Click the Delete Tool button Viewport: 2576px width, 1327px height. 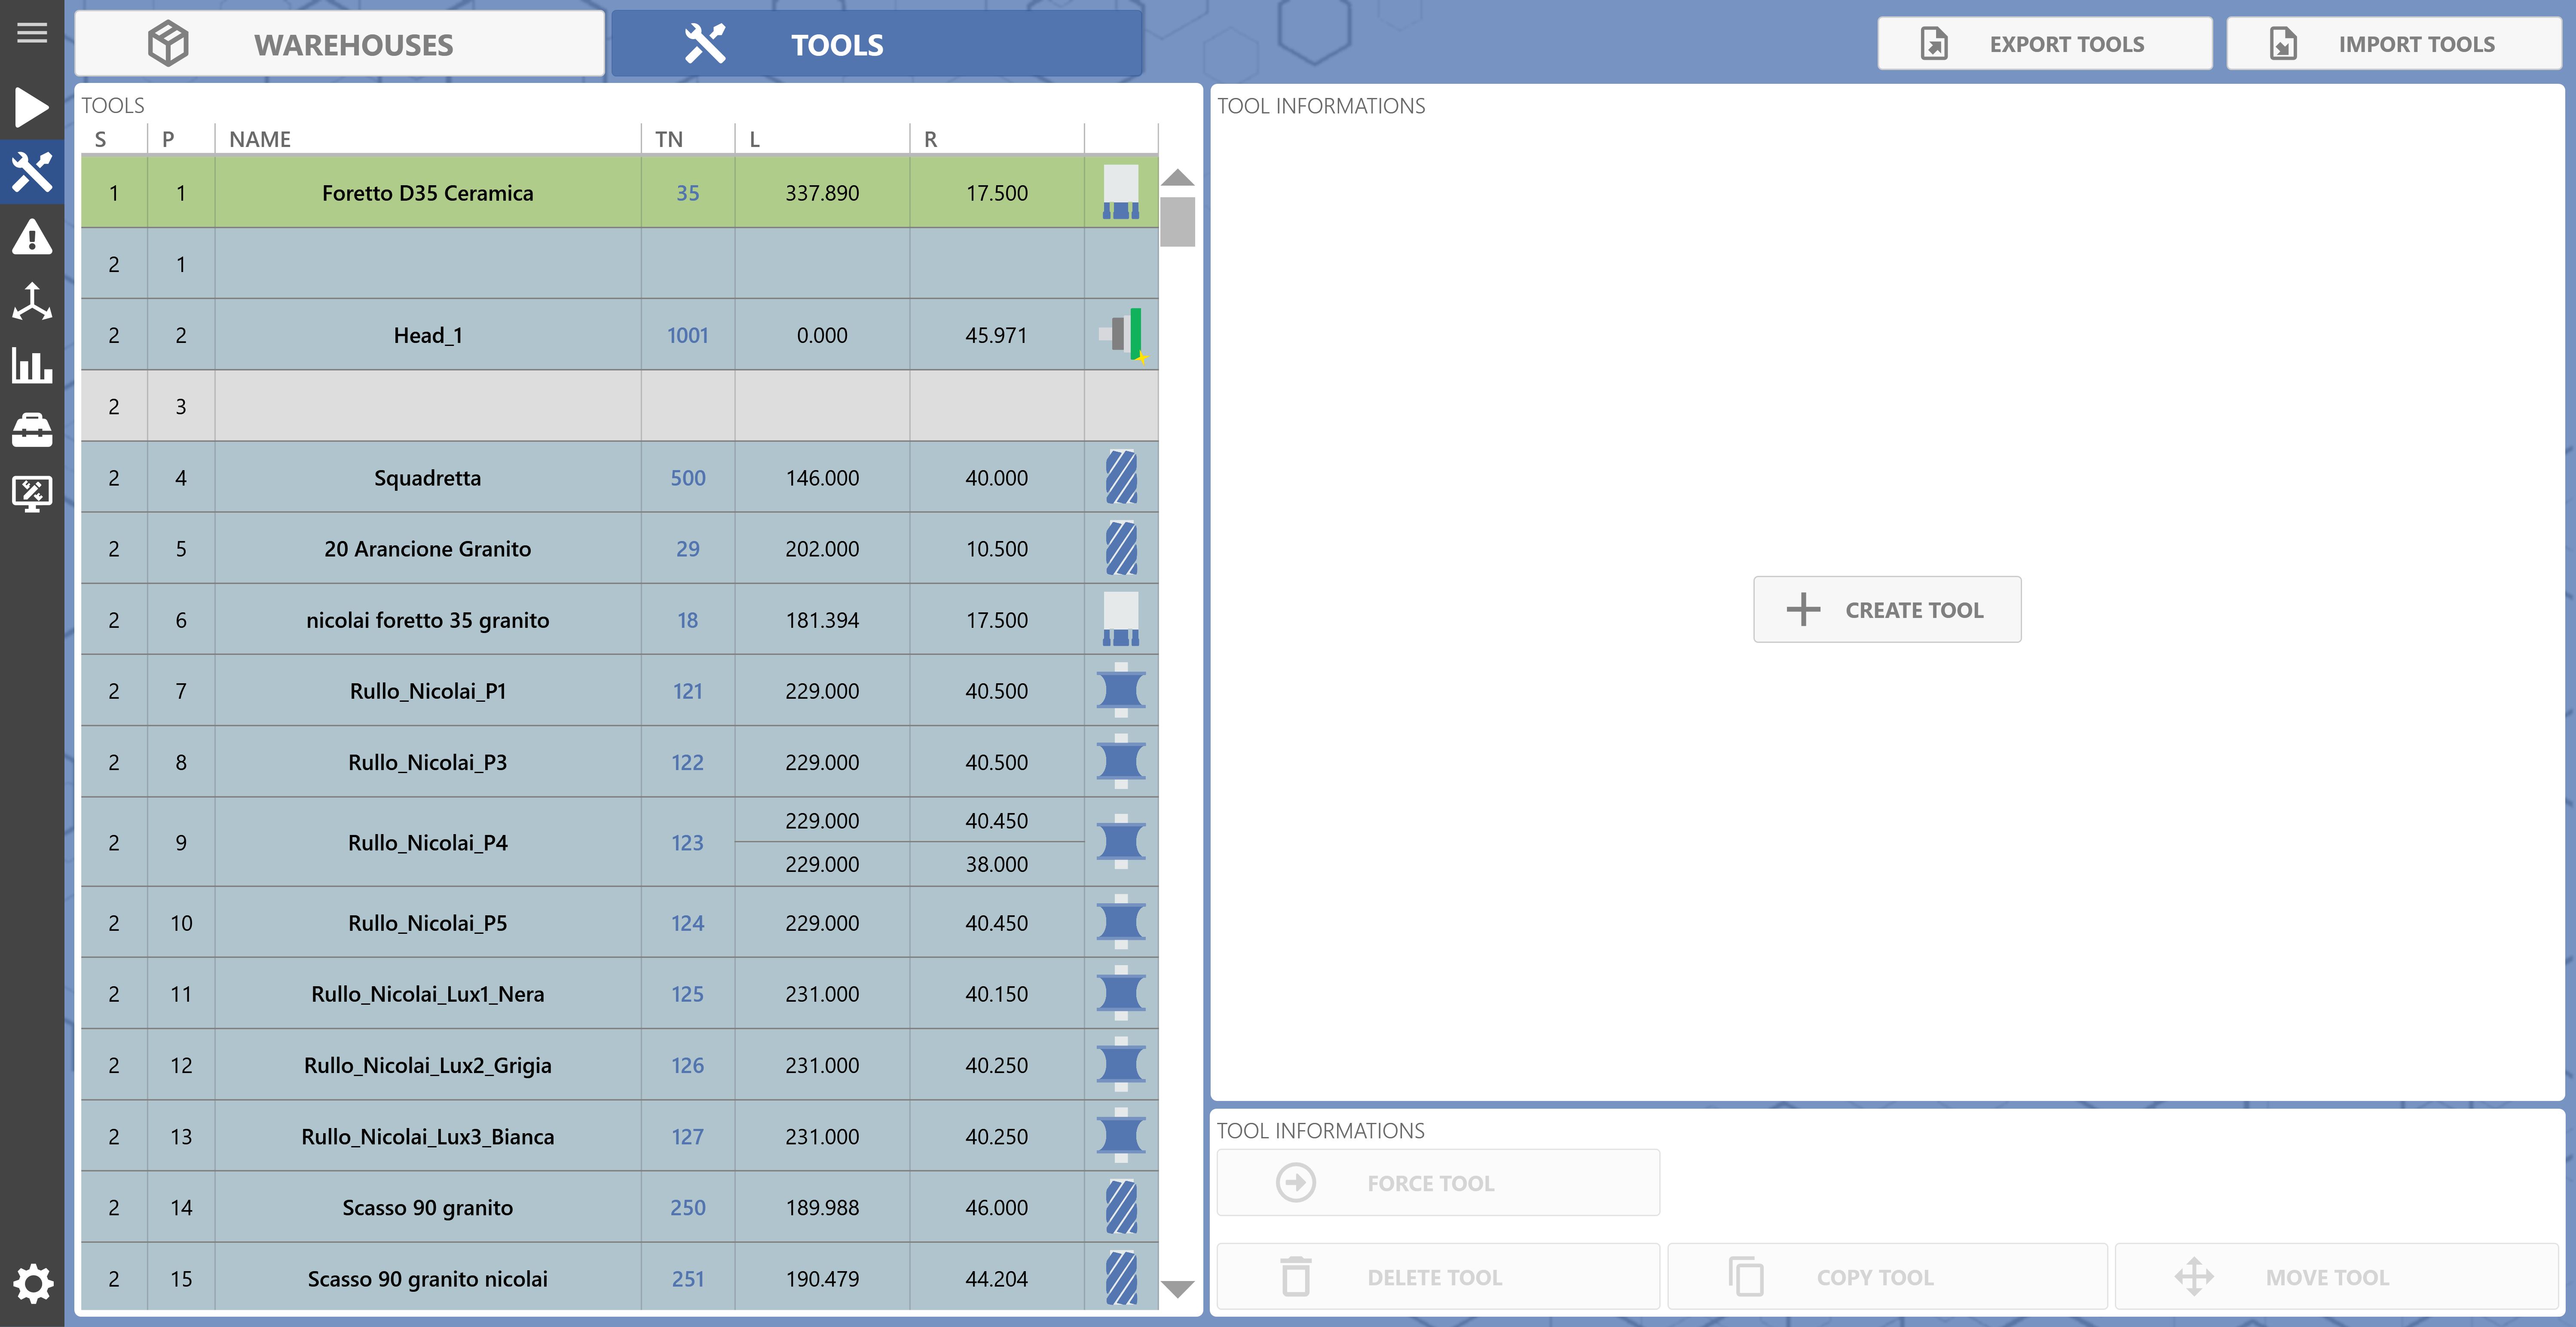[1438, 1277]
